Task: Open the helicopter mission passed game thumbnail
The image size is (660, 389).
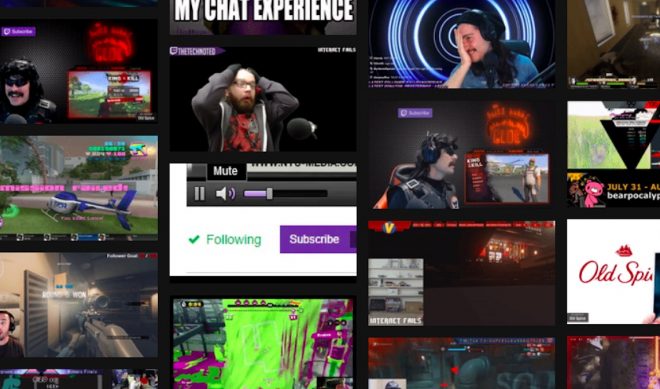Action: 79,188
